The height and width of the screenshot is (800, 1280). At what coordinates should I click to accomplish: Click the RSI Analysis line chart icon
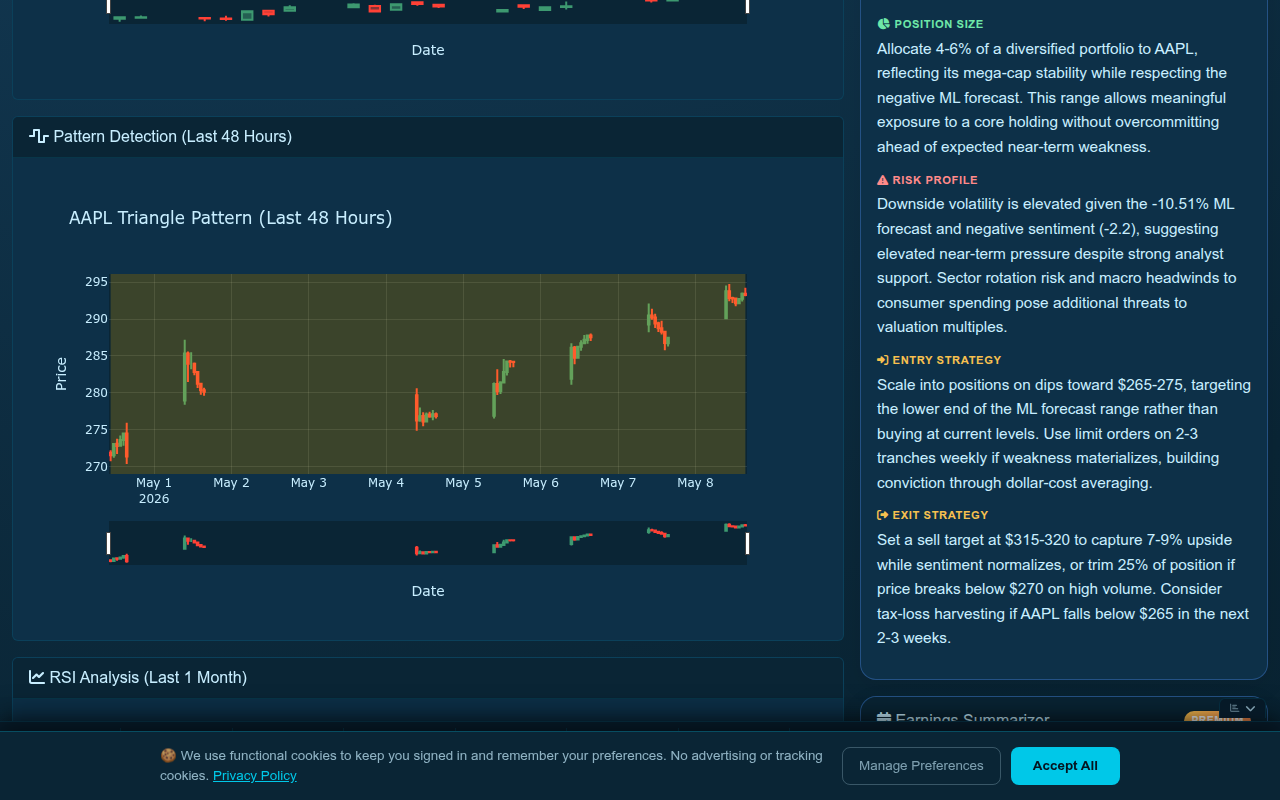point(37,677)
